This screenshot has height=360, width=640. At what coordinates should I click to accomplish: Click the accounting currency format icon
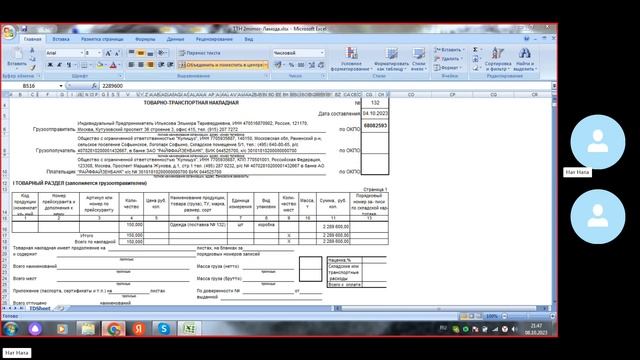pyautogui.click(x=278, y=65)
